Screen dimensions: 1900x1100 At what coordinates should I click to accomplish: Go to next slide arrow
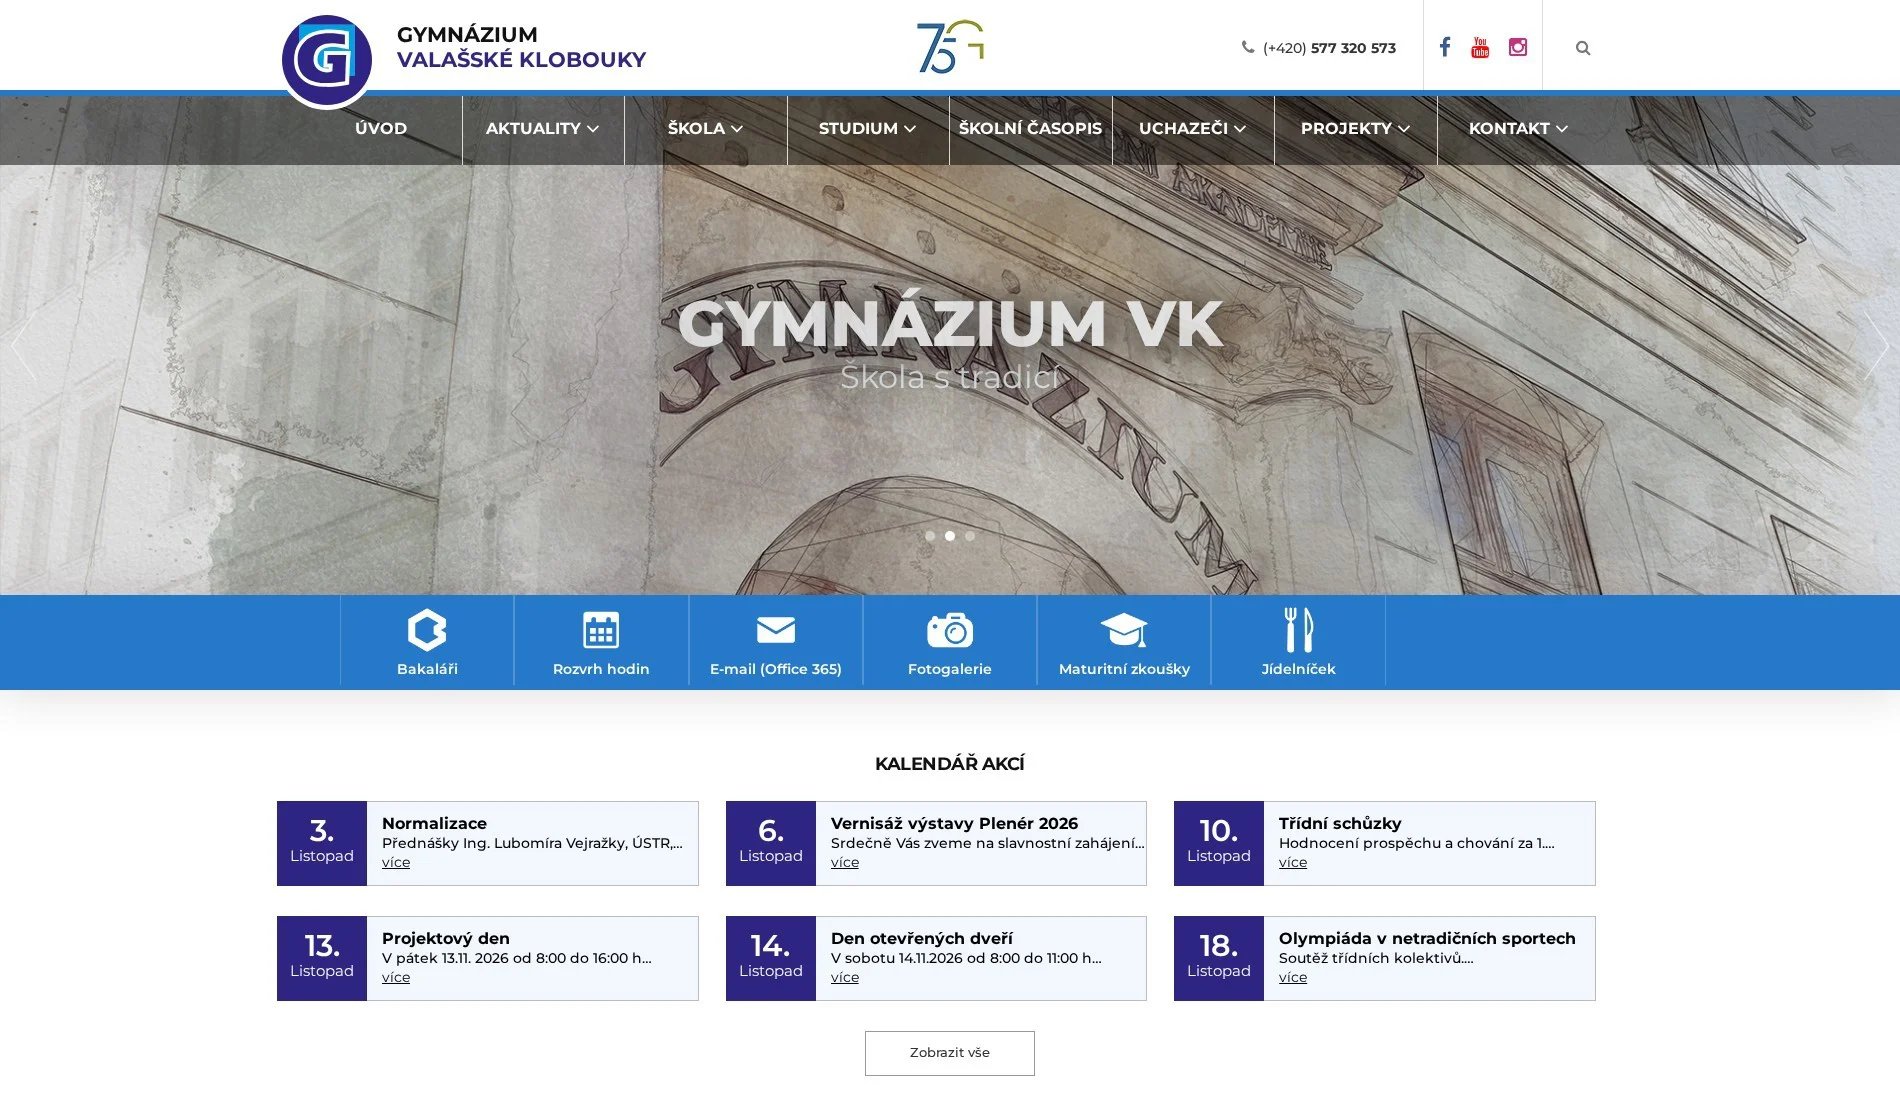pos(1876,346)
